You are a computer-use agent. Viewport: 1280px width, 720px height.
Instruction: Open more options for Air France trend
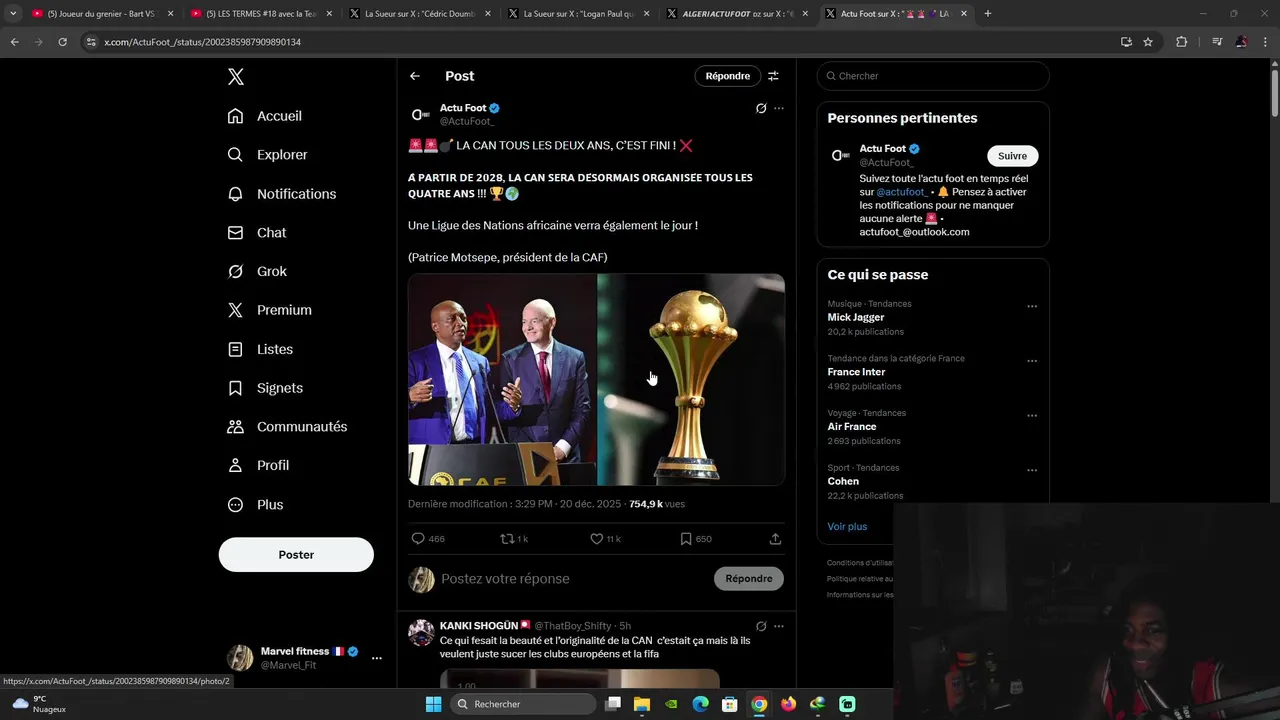(1032, 415)
